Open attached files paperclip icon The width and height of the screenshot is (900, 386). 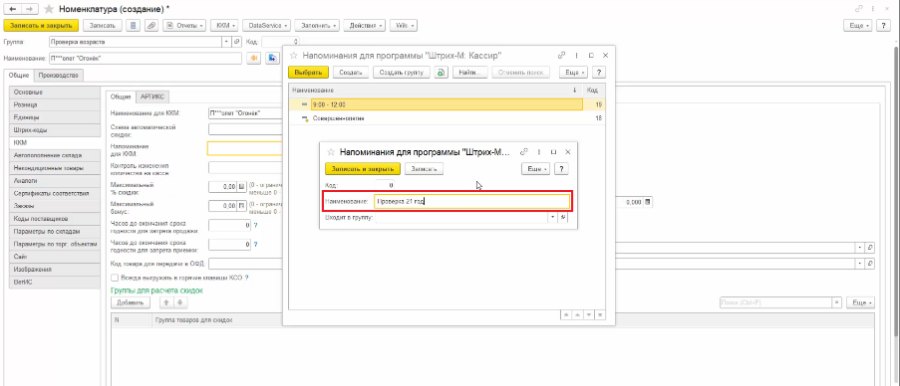point(151,26)
